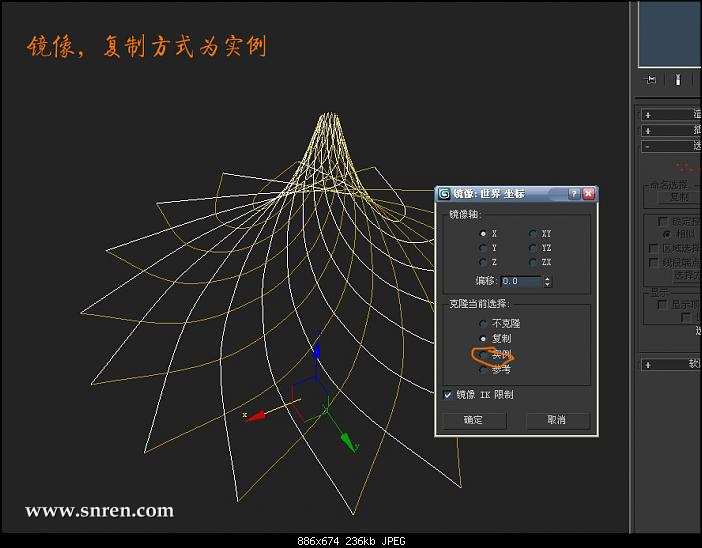Choose 复制 (copy) clone option
The width and height of the screenshot is (702, 548).
coord(483,338)
